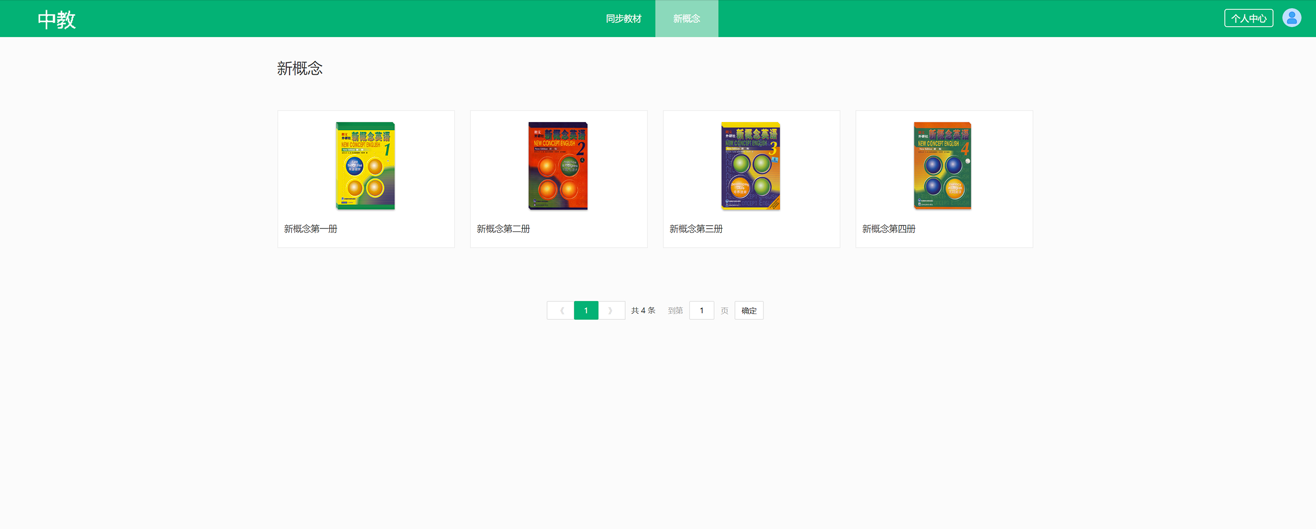This screenshot has width=1316, height=529.
Task: Open 新概念第二册 book cover image
Action: coord(558,166)
